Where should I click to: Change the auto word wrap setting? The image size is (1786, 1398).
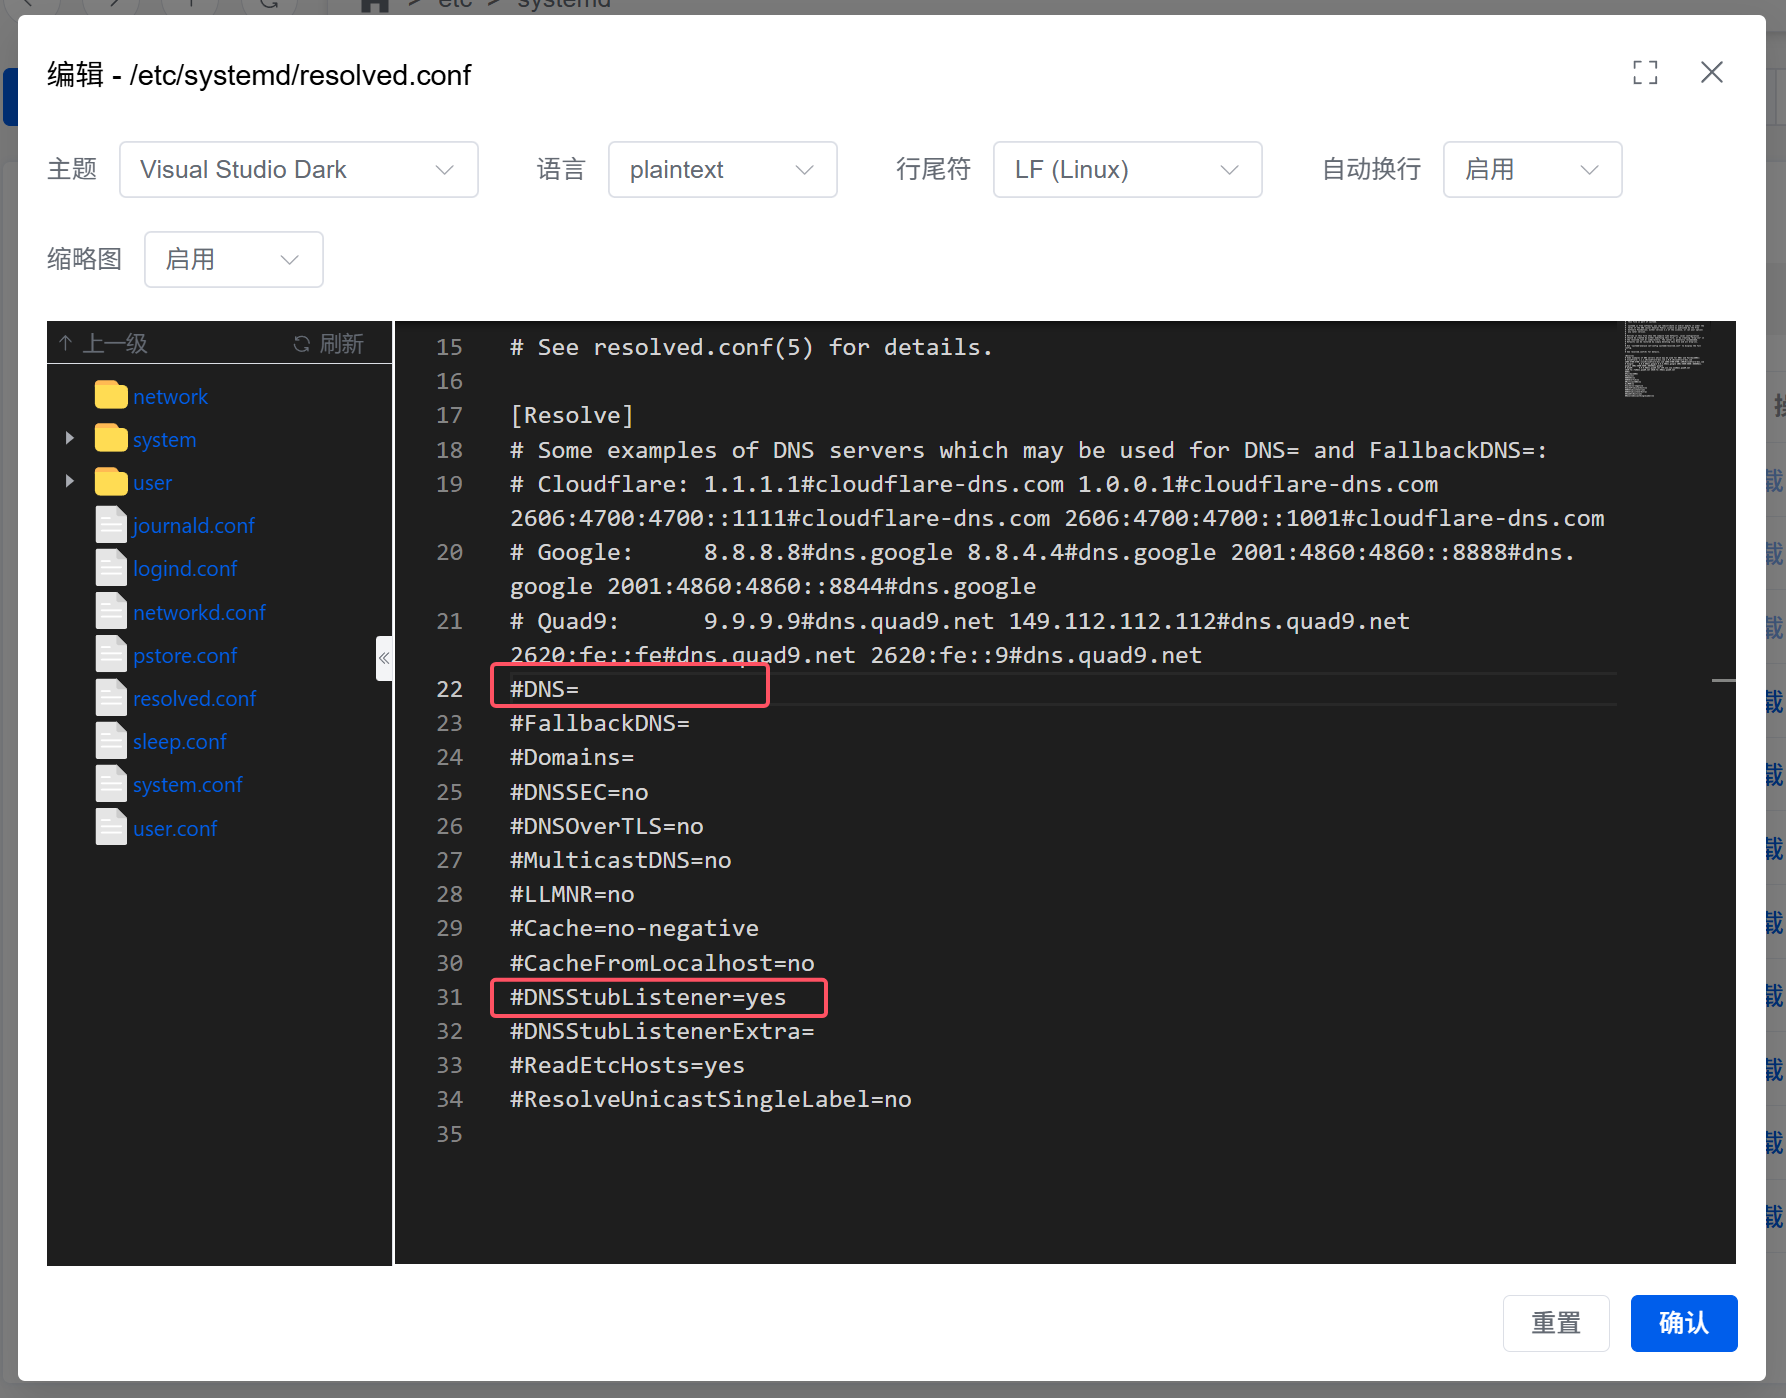click(1531, 170)
